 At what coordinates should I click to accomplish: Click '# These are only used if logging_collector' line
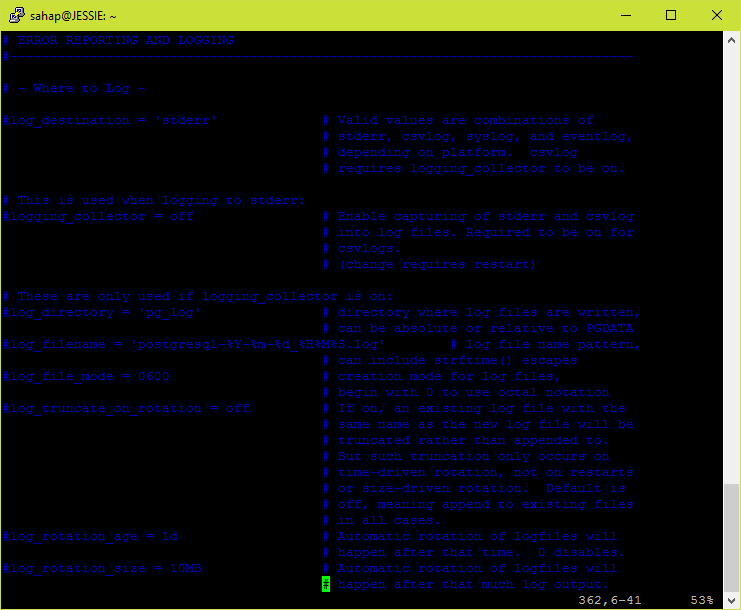(x=198, y=296)
